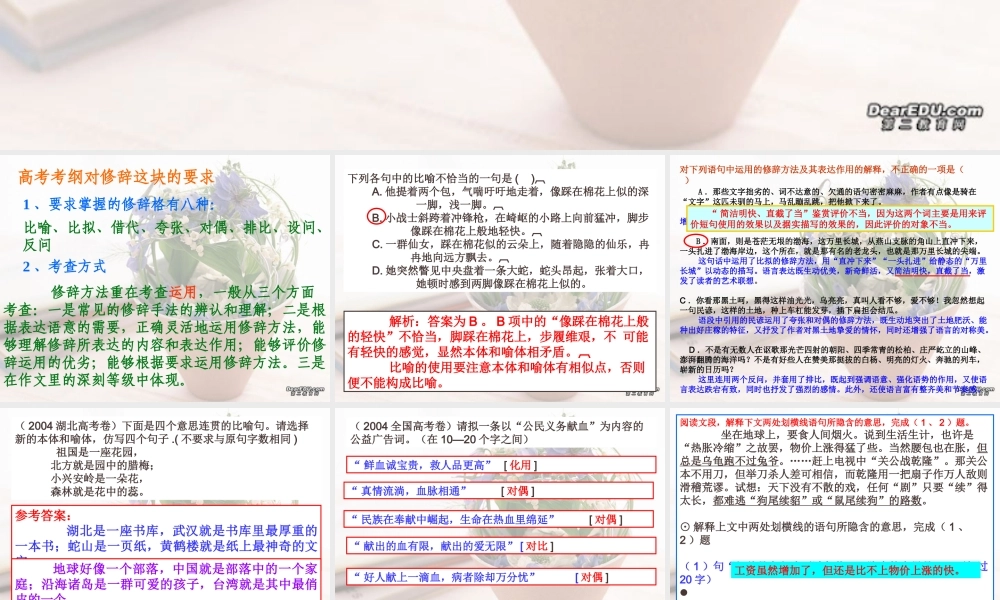1000x600 pixels.
Task: Click option D 她突然瞥见中央盘着一条大蛇
Action: point(507,277)
